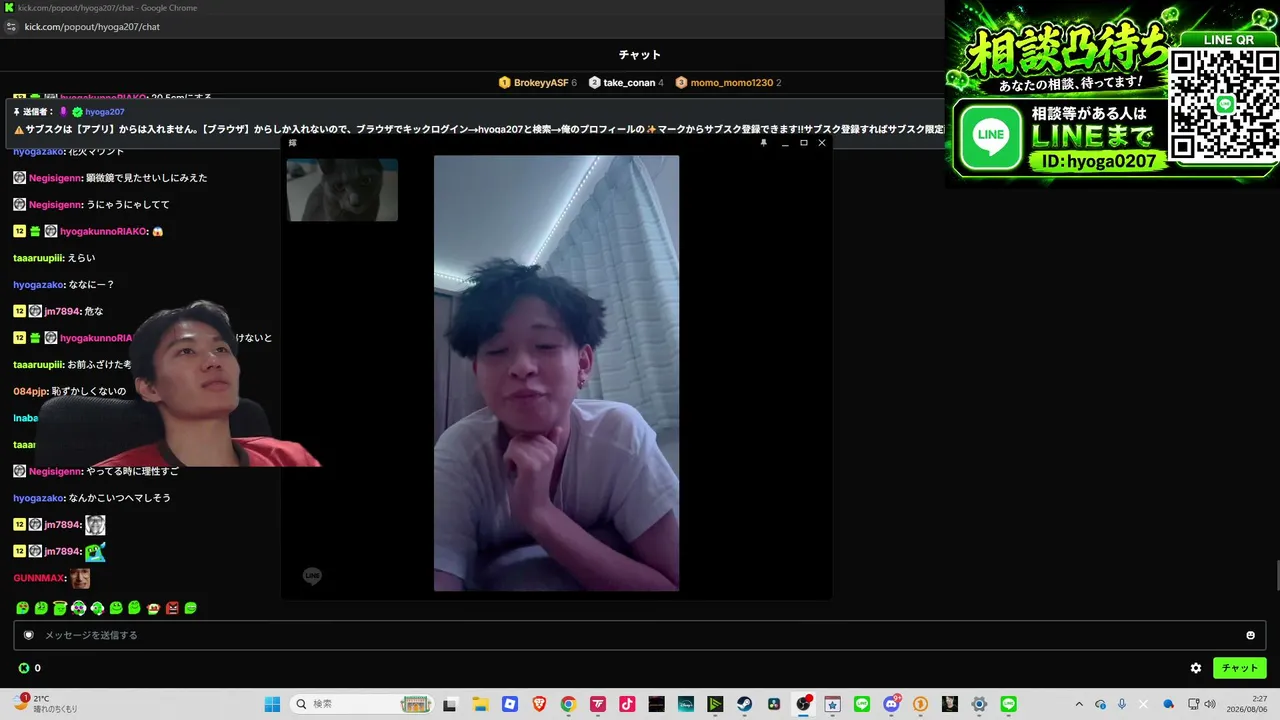1280x720 pixels.
Task: Open Brave browser from the taskbar
Action: tap(539, 704)
